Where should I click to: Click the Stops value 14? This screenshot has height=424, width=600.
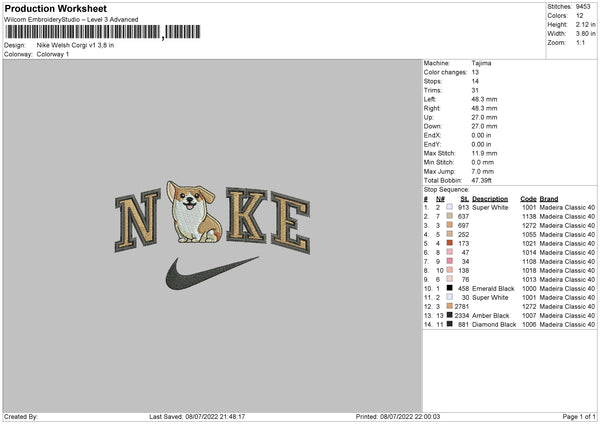(x=475, y=81)
